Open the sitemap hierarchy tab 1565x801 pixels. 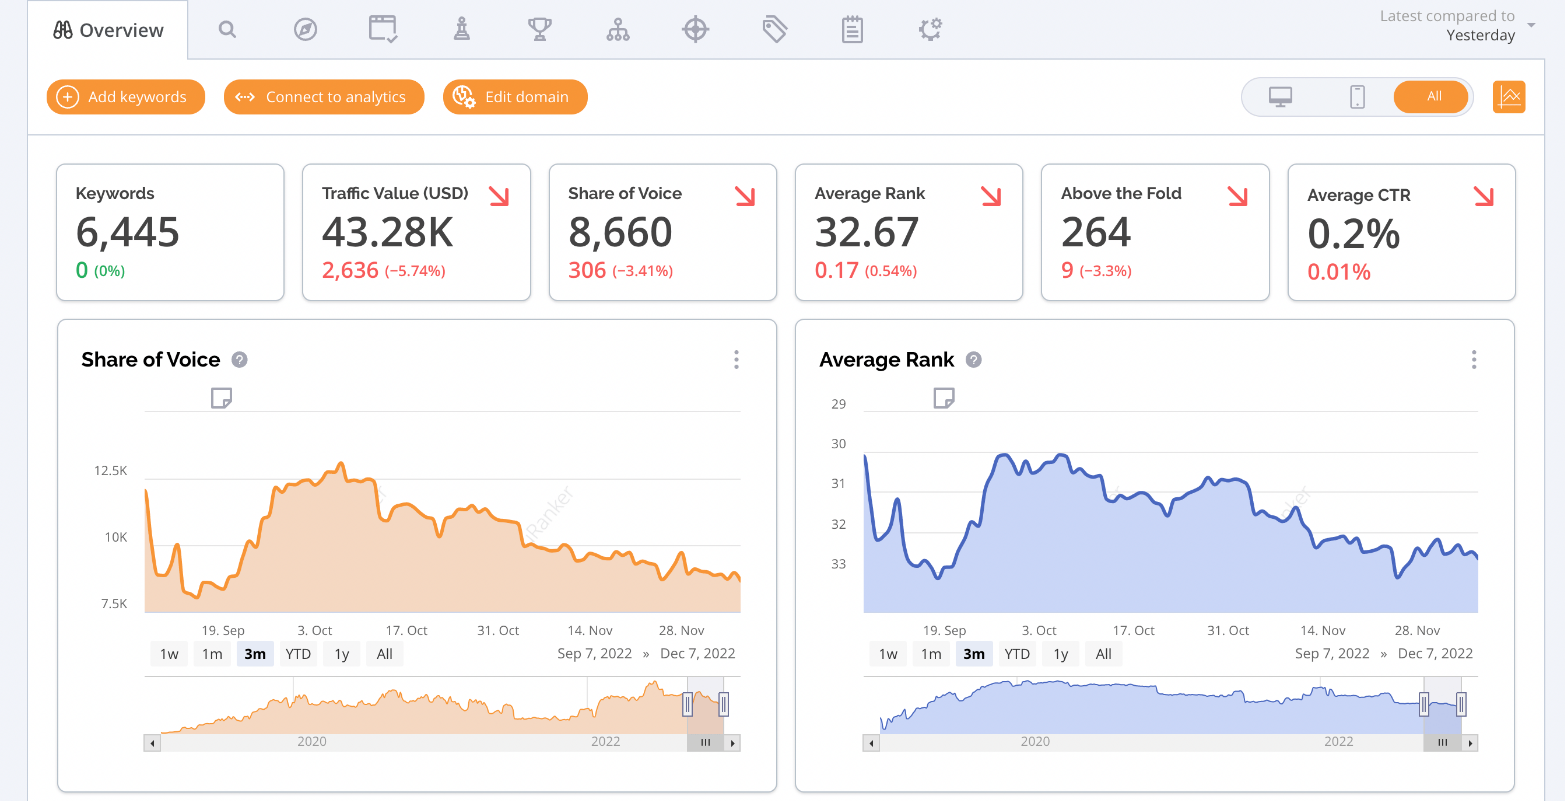click(618, 30)
